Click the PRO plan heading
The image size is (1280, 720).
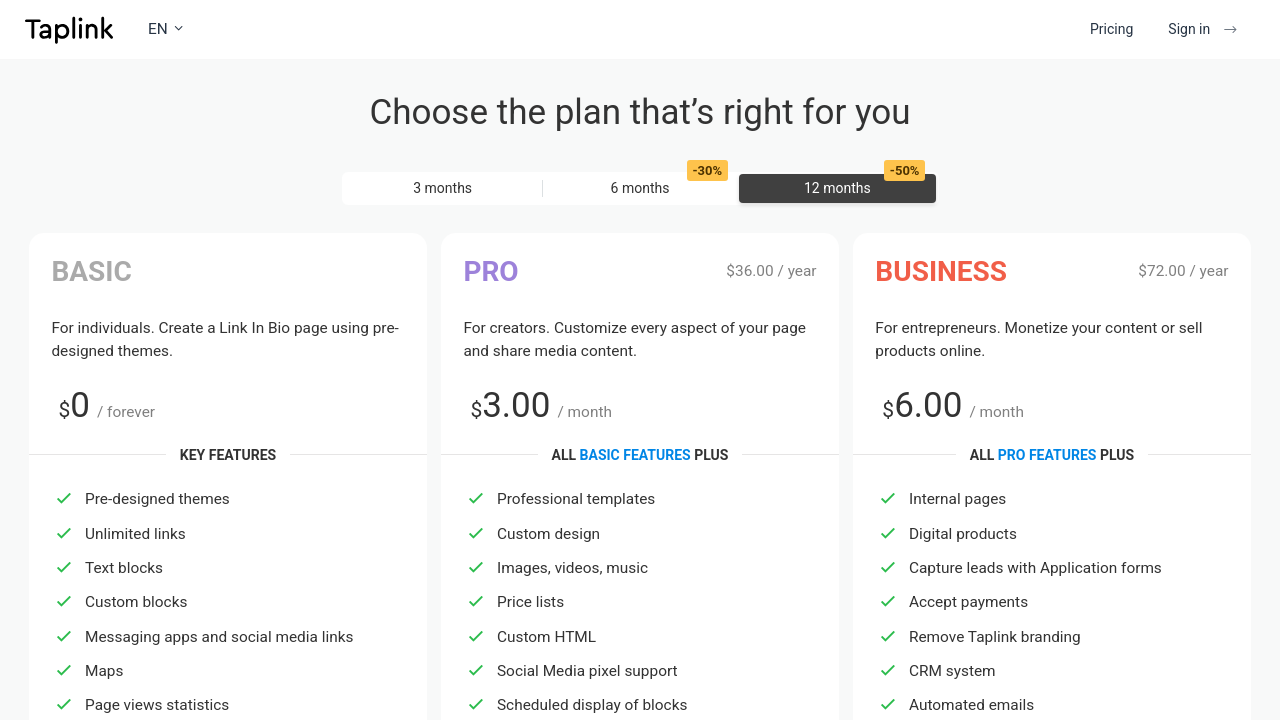click(491, 272)
